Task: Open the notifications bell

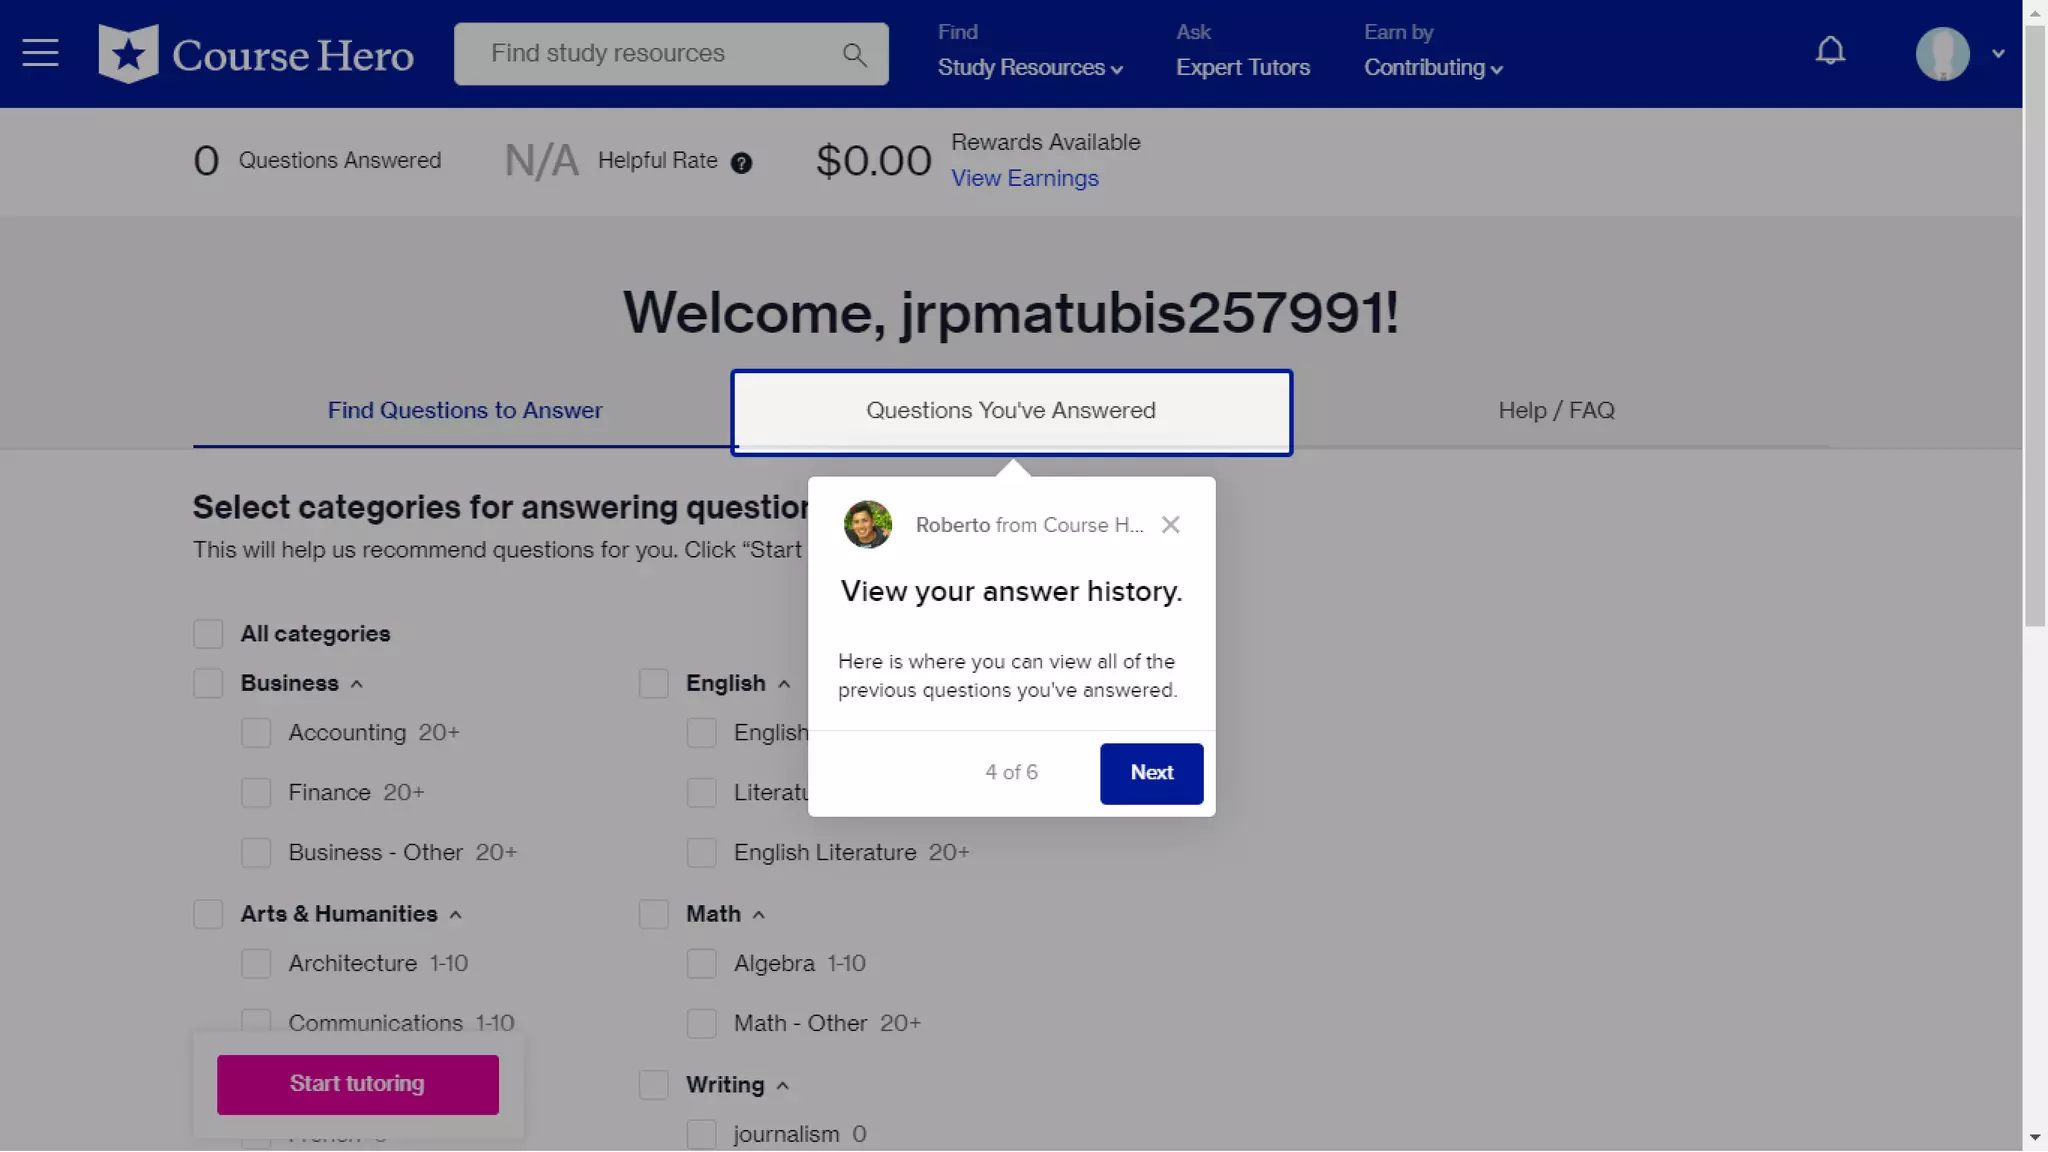Action: [1830, 51]
